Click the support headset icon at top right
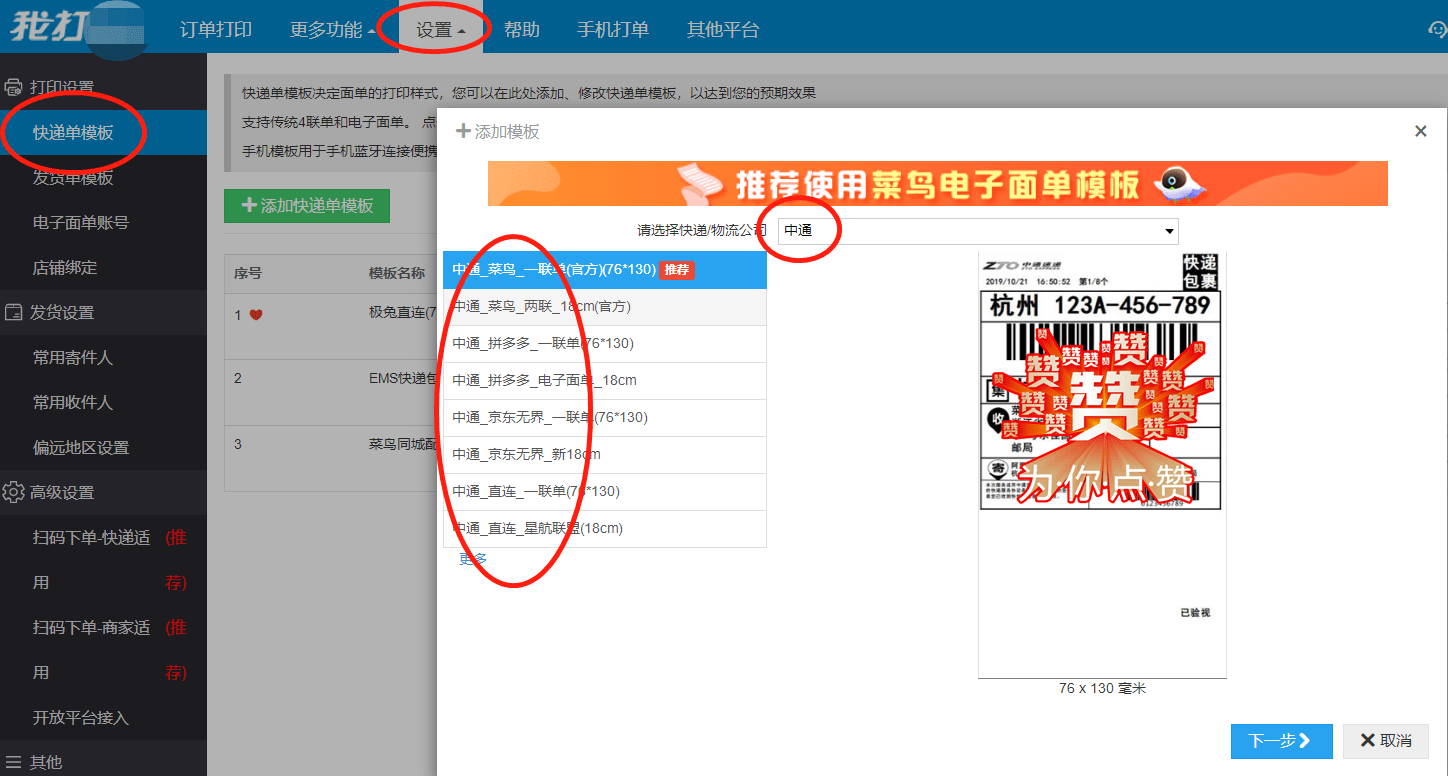 [1438, 29]
